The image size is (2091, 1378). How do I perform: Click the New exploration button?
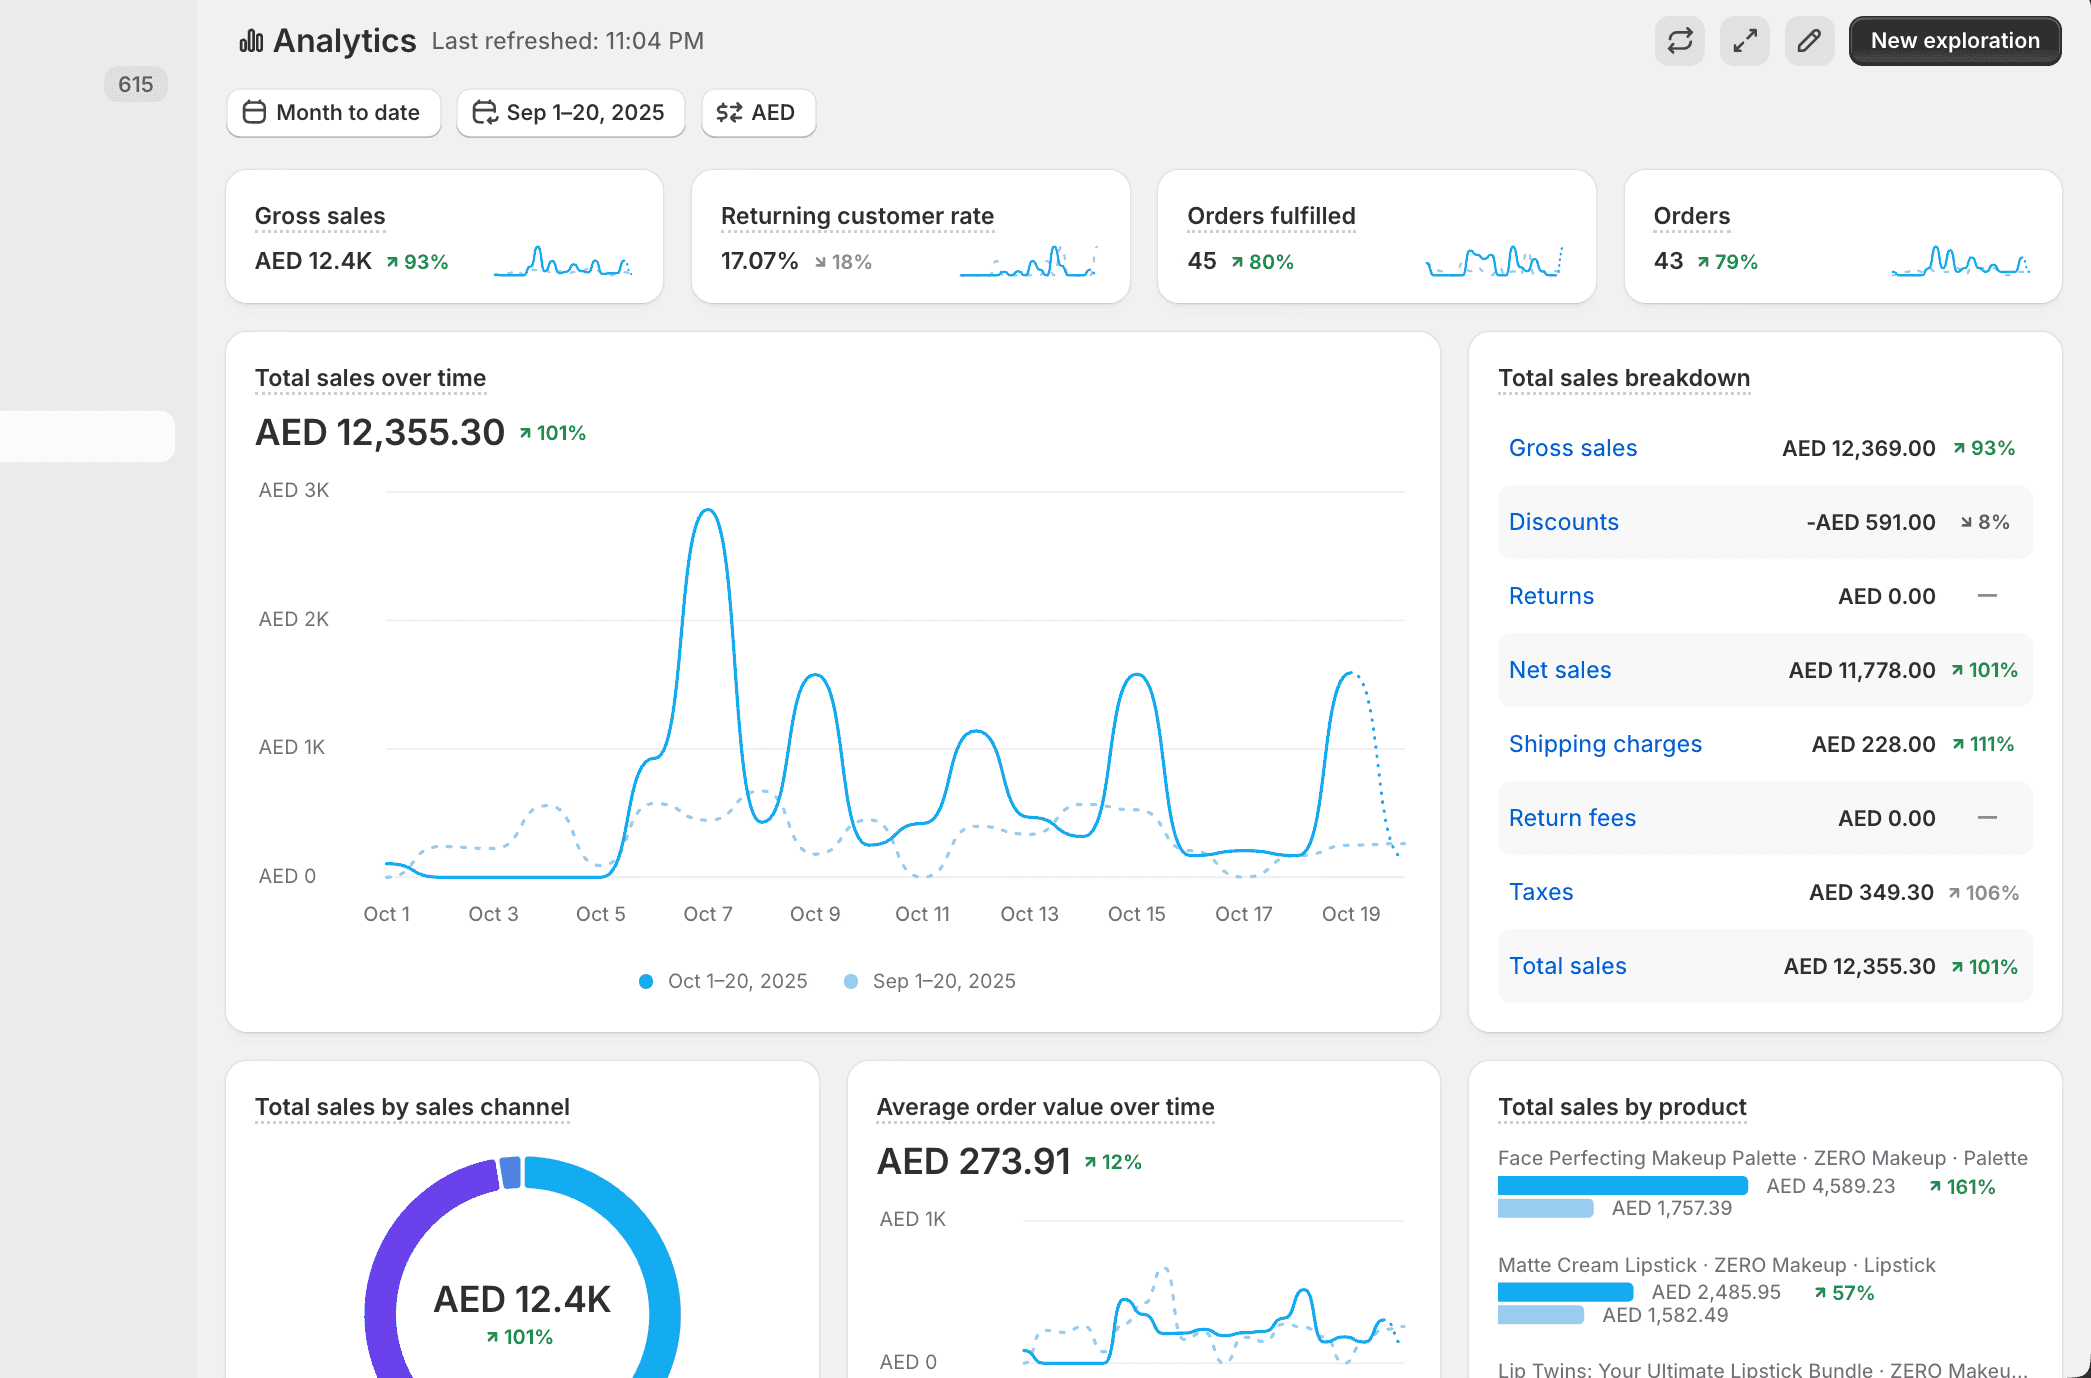click(x=1954, y=41)
